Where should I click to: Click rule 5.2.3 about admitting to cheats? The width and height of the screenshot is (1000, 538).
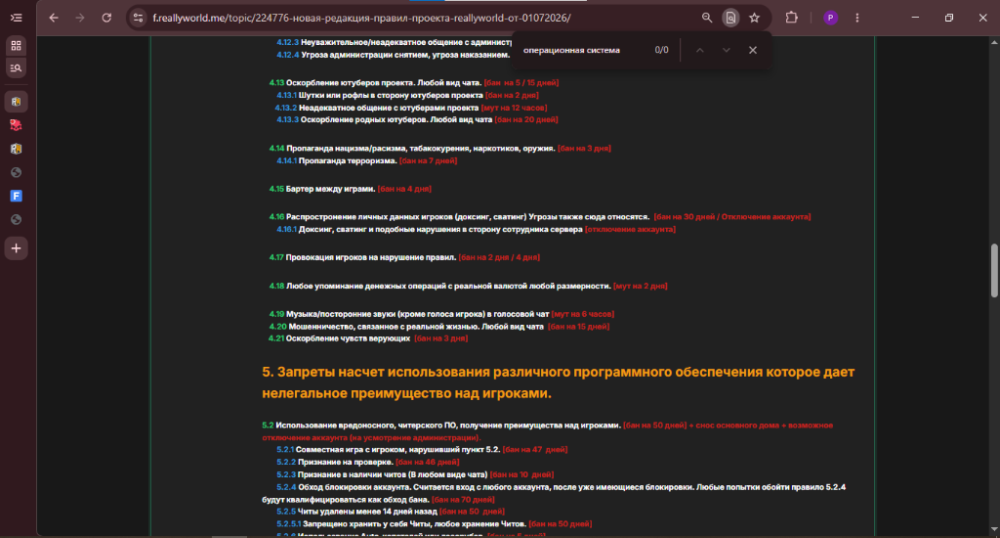tap(415, 475)
